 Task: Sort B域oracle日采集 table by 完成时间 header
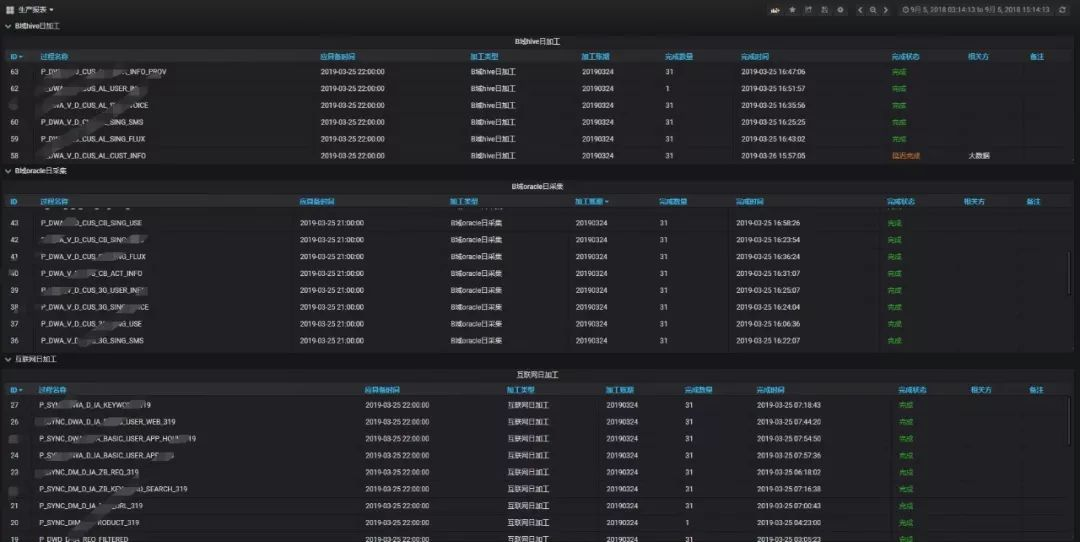(749, 202)
